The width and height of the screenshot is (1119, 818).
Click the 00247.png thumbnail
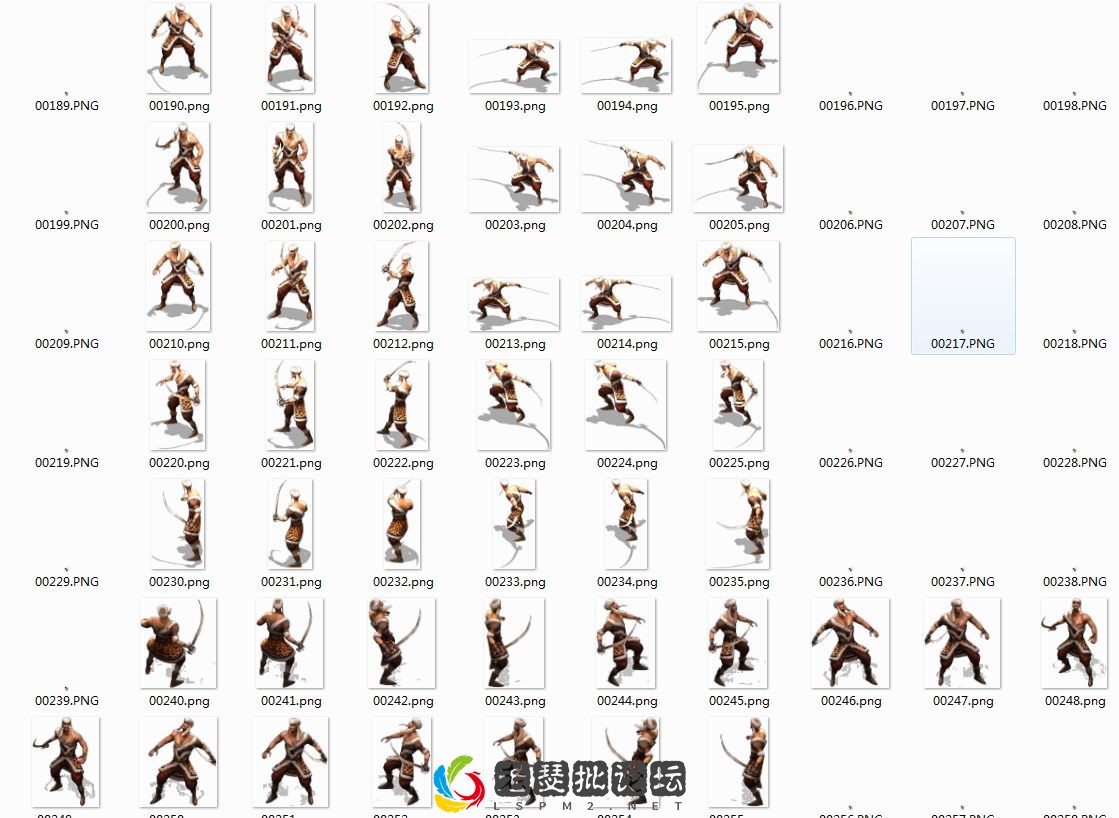pyautogui.click(x=962, y=643)
